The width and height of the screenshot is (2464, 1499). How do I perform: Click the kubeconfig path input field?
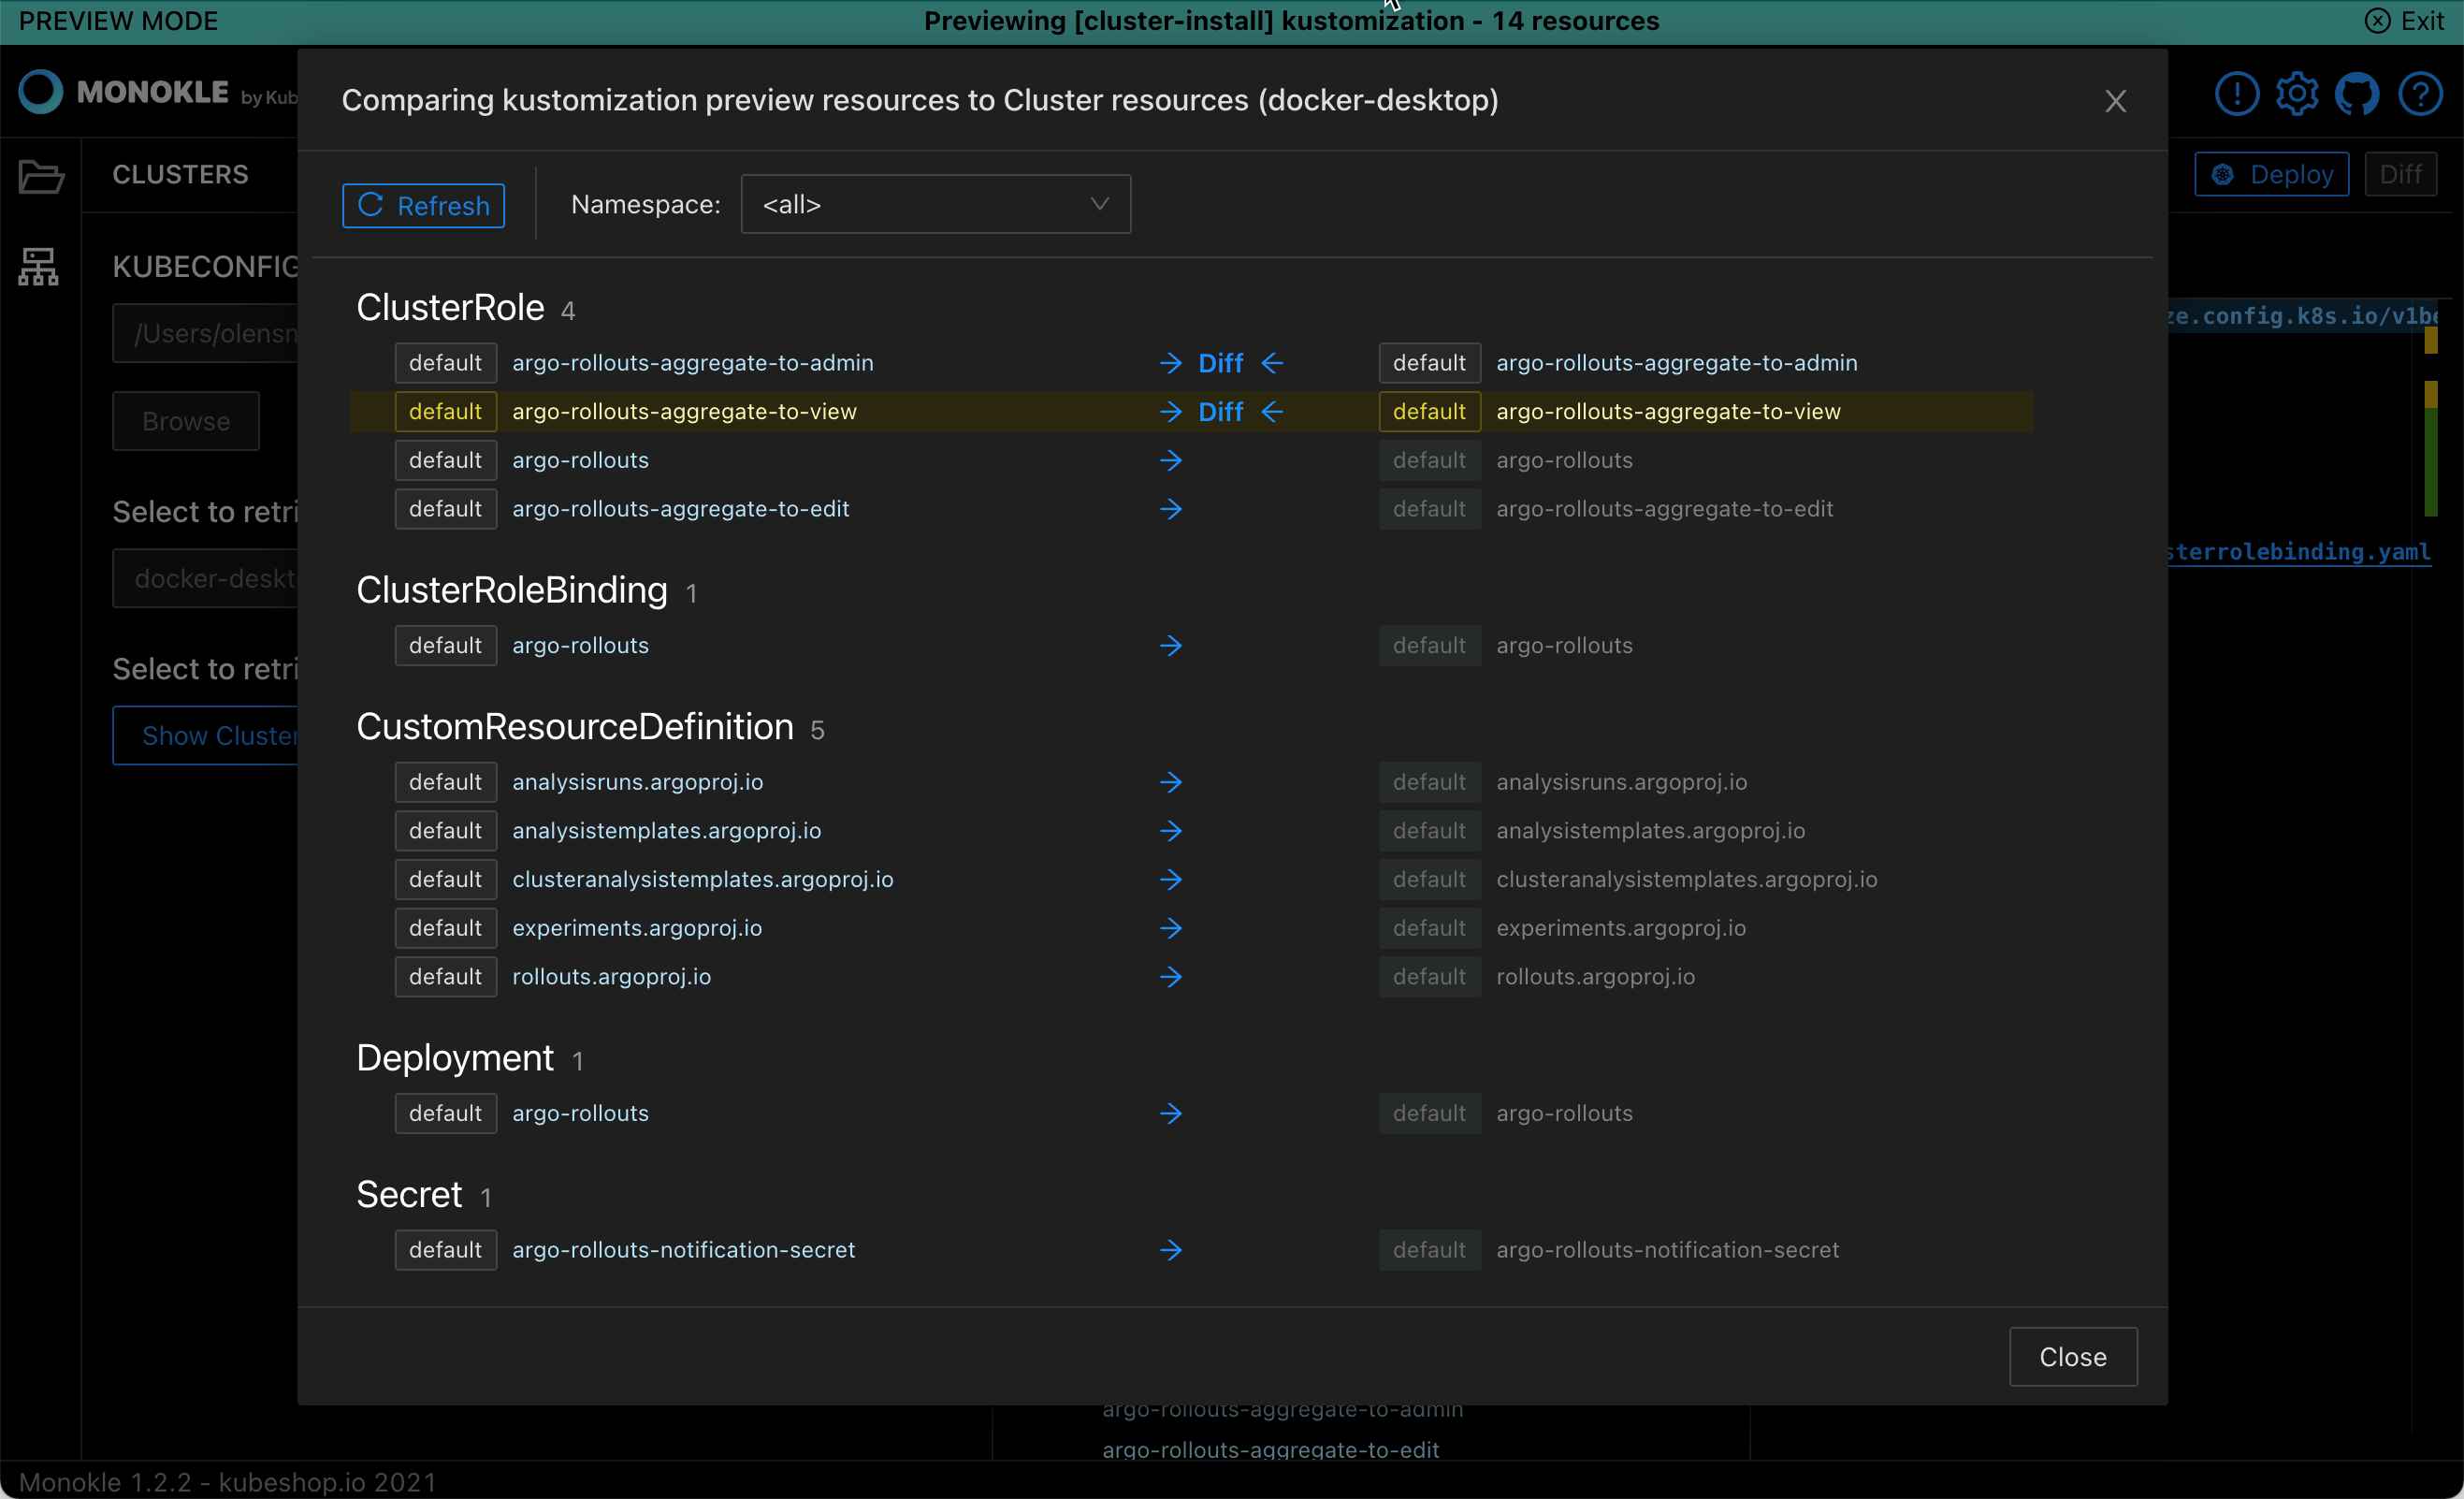(205, 333)
